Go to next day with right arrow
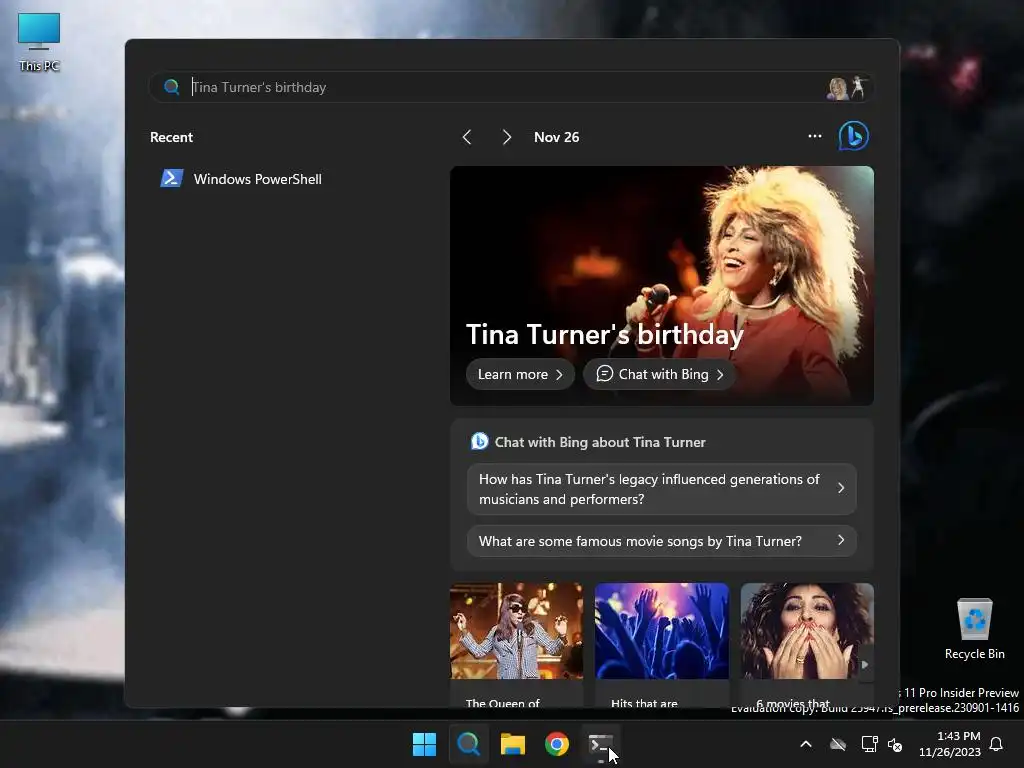 [x=506, y=137]
